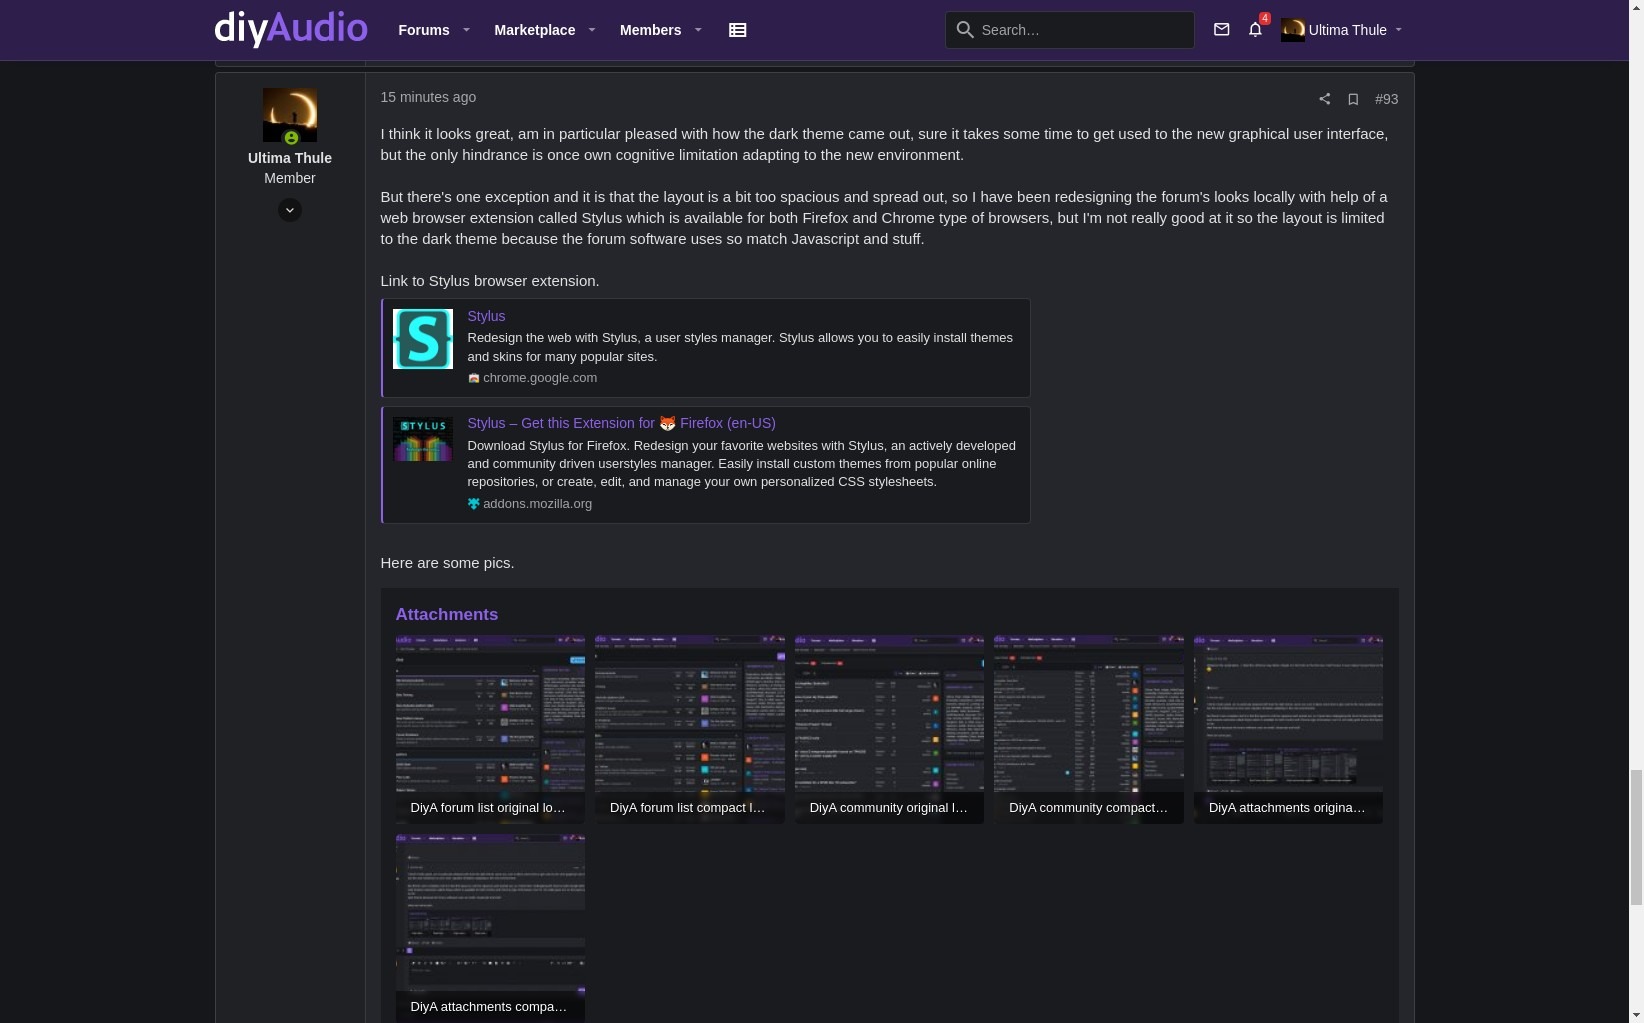Click Ultima Thule's post avatar
Image resolution: width=1644 pixels, height=1023 pixels.
coord(290,115)
